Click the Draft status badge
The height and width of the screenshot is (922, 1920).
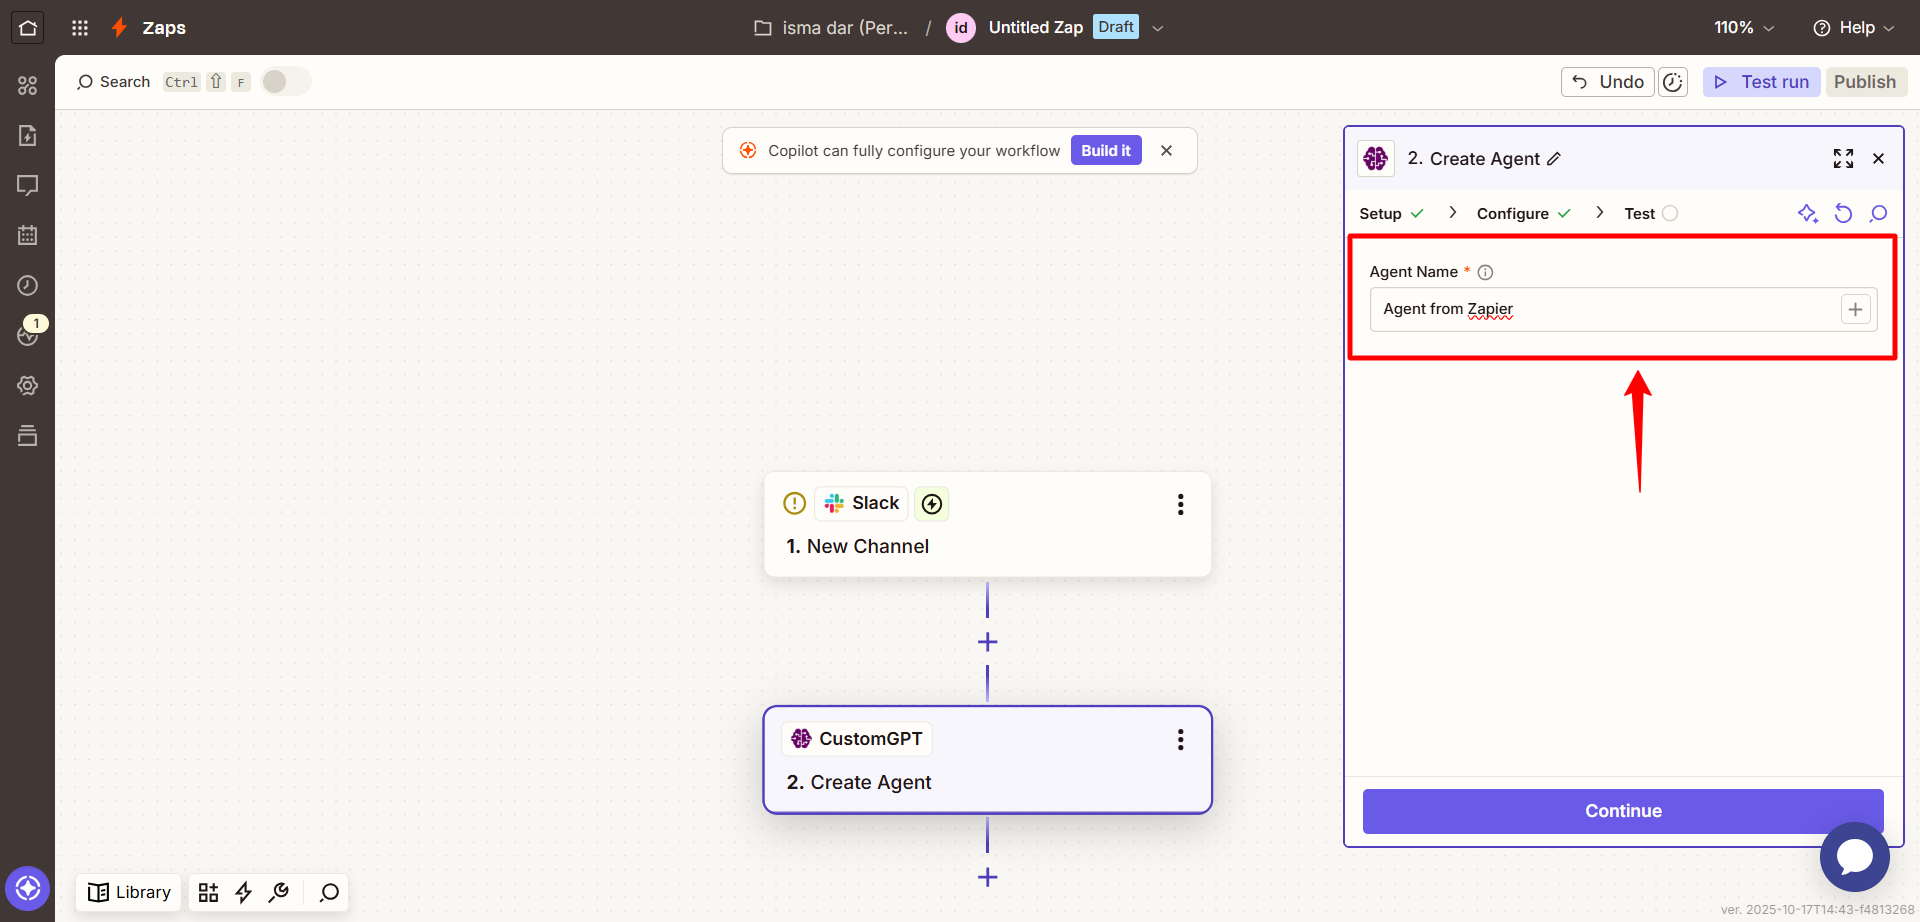click(x=1116, y=27)
